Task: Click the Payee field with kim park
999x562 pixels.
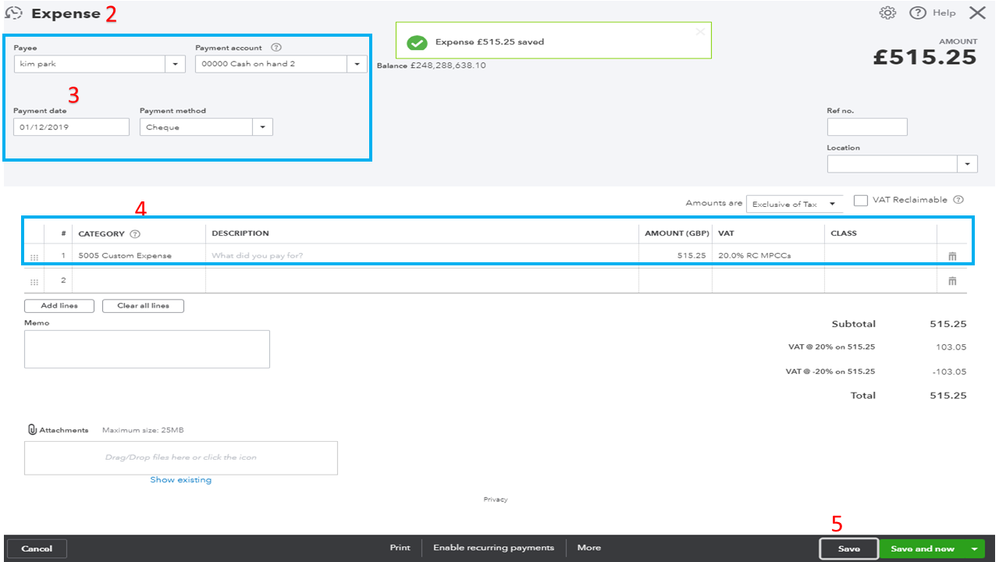Action: click(x=89, y=64)
